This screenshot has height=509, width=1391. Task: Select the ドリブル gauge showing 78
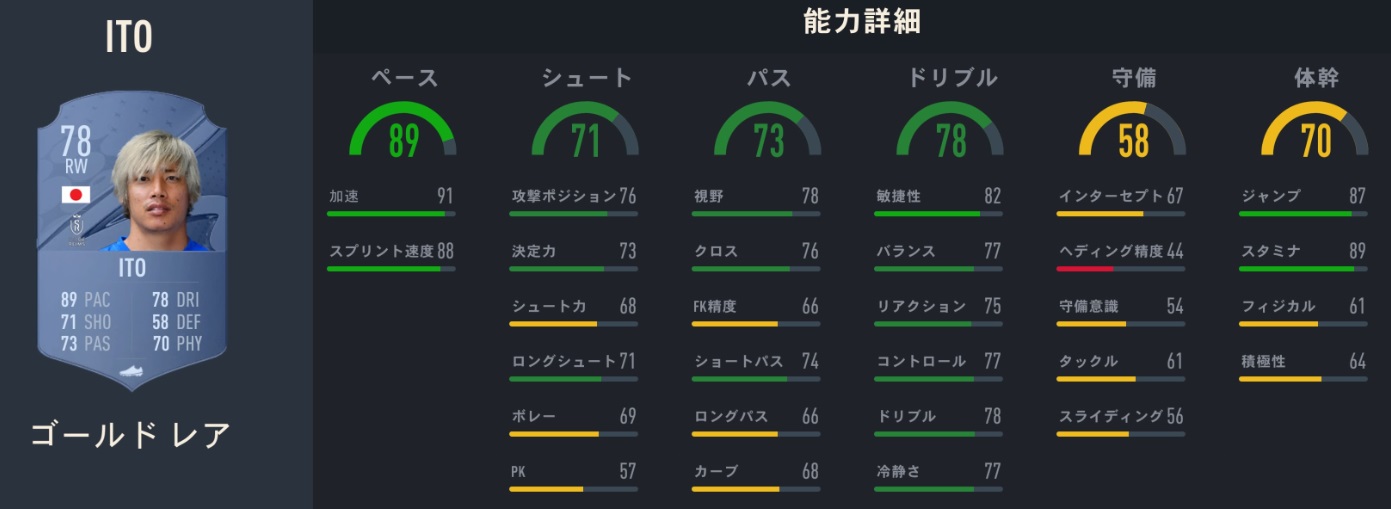tap(950, 132)
